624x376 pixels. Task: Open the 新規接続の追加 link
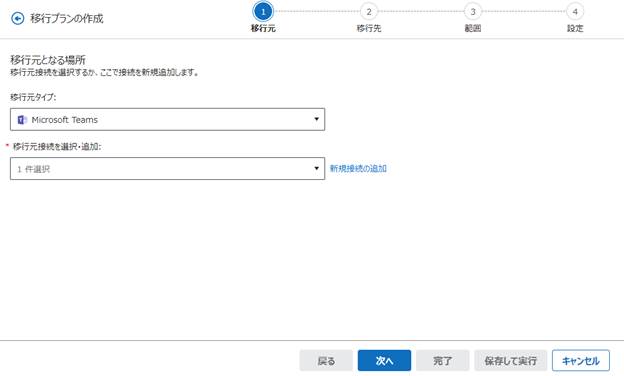coord(358,168)
